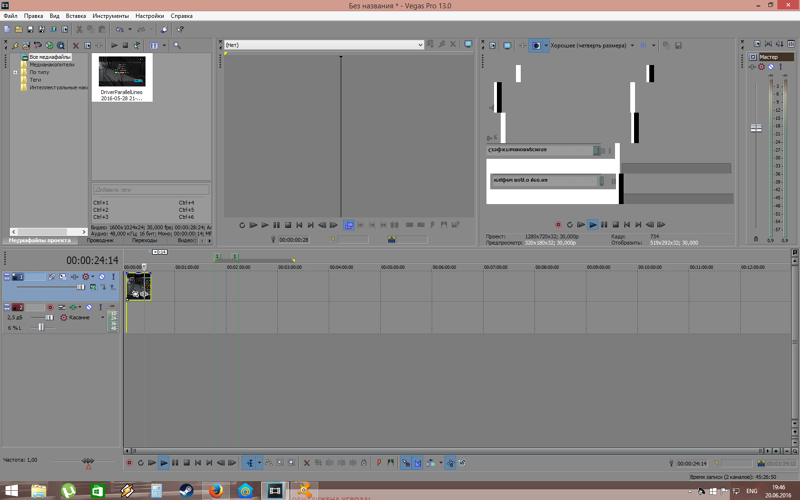Open project Properties from main toolbar
800x500 pixels.
click(65, 30)
